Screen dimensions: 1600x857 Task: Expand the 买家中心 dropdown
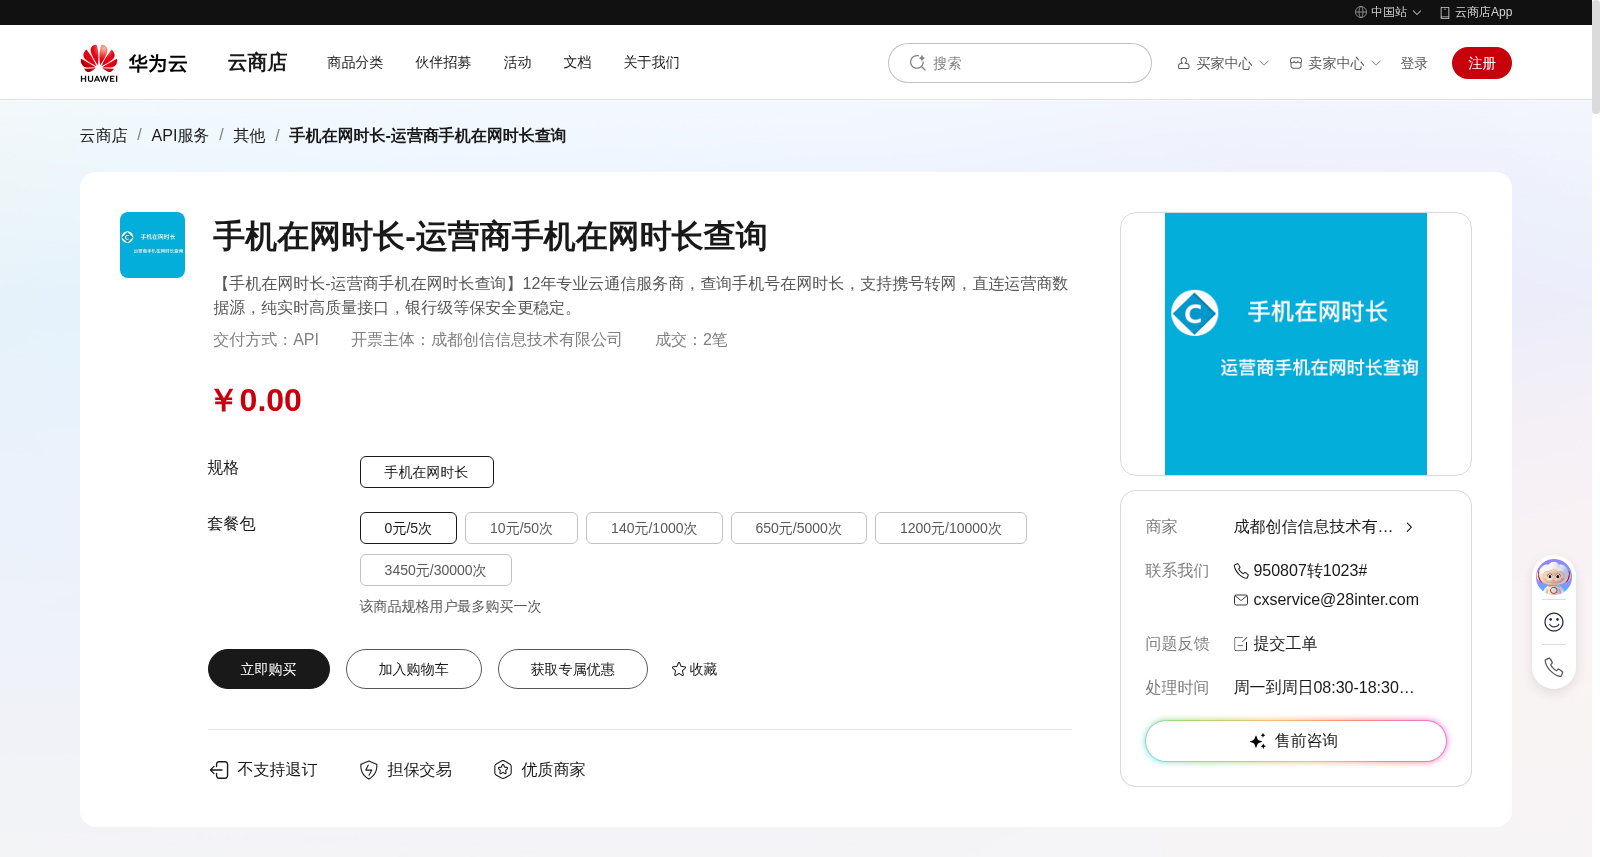pos(1223,63)
